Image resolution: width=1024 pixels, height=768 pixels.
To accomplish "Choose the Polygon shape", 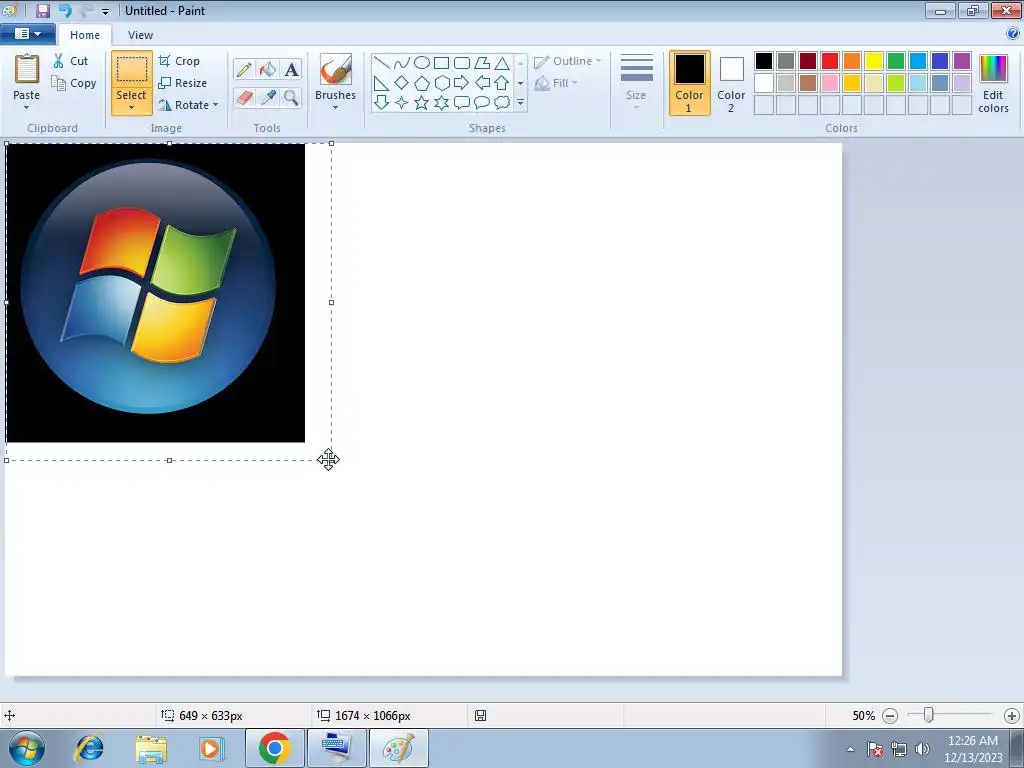I will (482, 63).
